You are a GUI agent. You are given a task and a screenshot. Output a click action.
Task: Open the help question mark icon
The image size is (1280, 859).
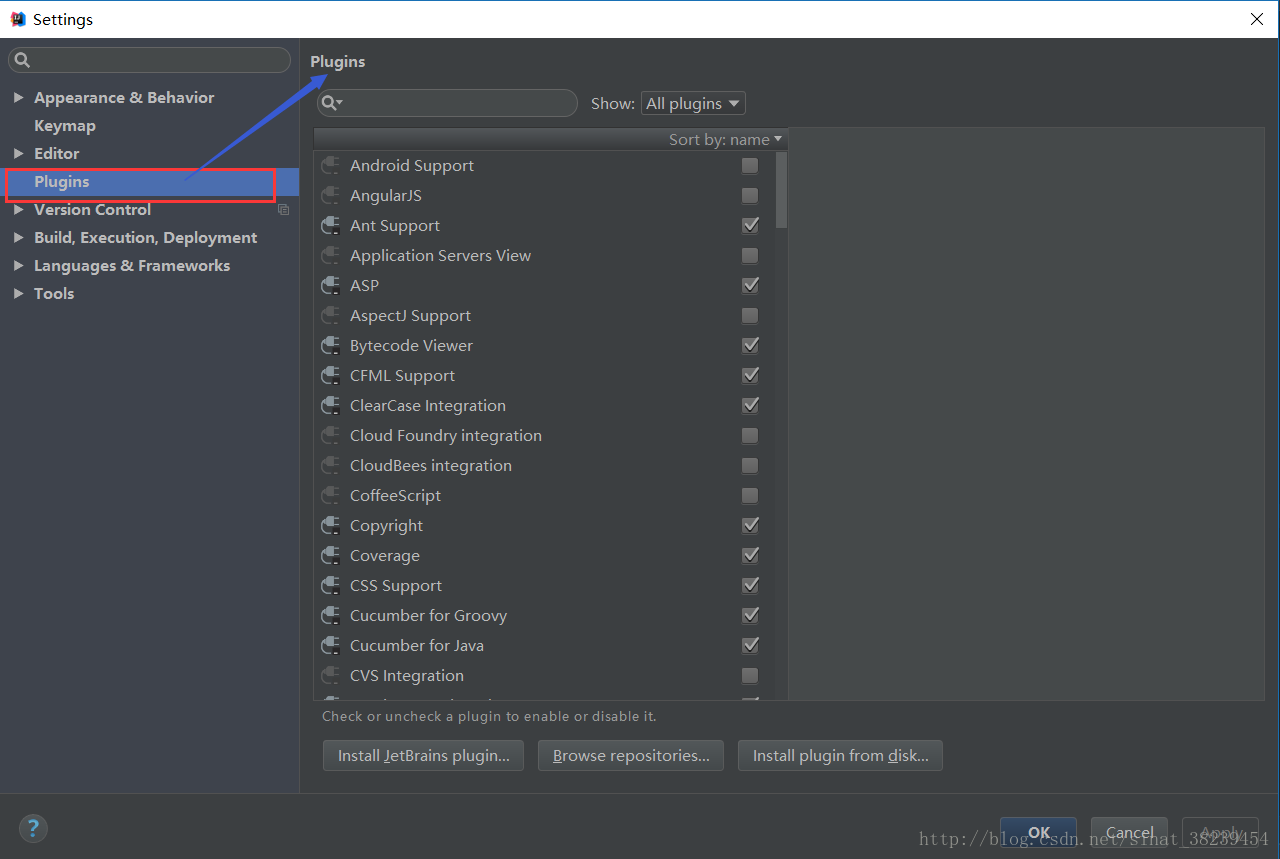(33, 828)
